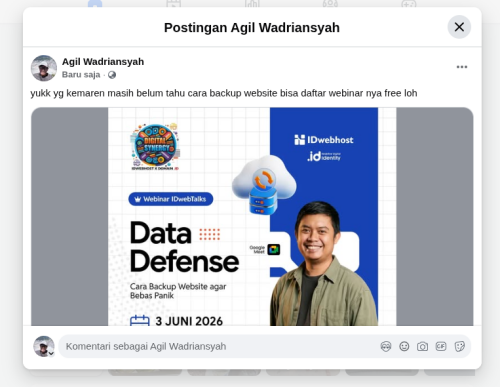Screen dimensions: 500x387
Task: Open the Agil Wadriansyah author name link
Action: coord(103,62)
